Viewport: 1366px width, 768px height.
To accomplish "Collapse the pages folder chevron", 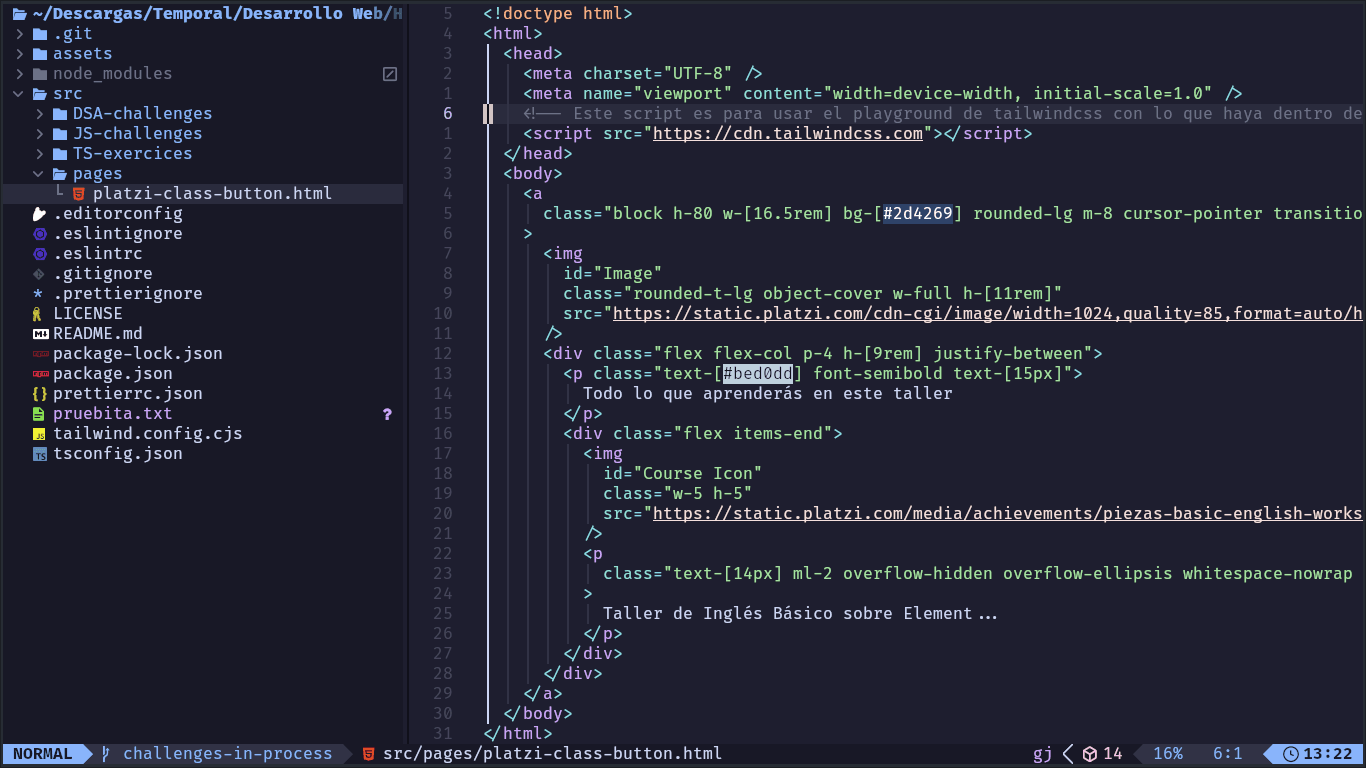I will pos(39,174).
